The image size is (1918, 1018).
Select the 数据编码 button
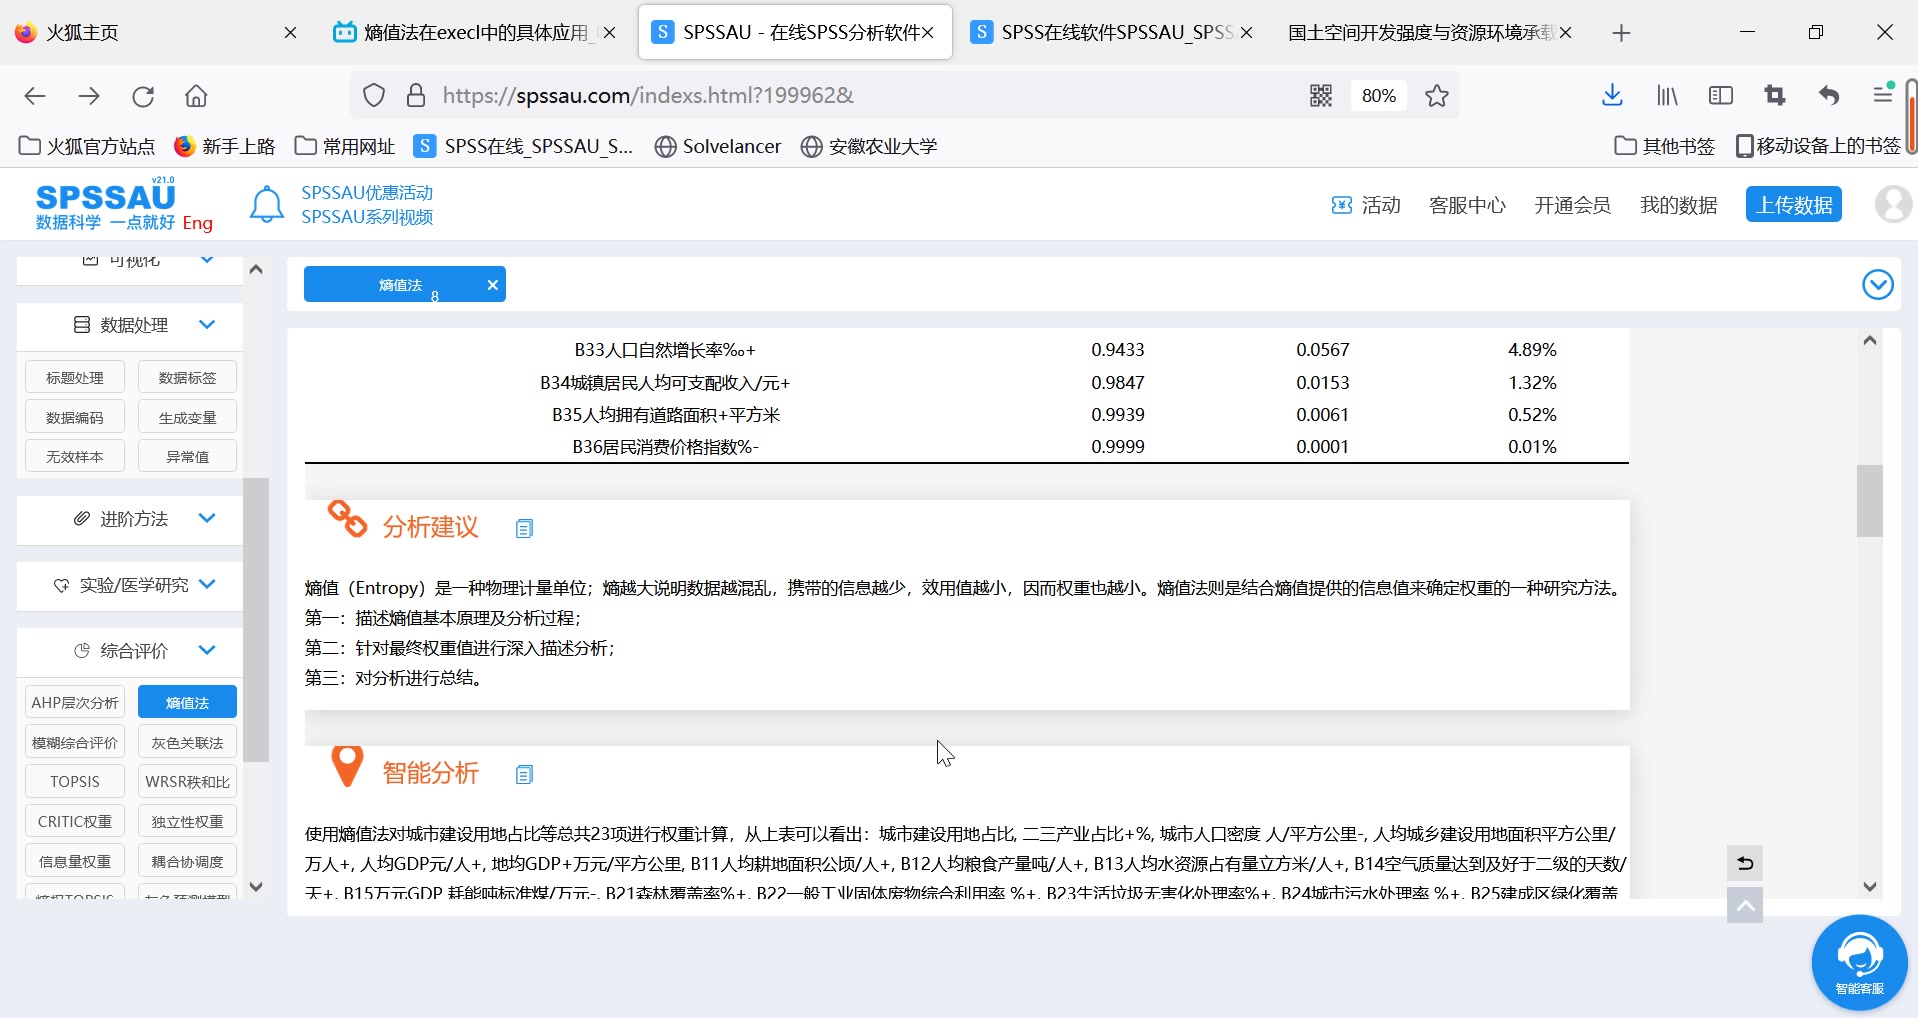pyautogui.click(x=75, y=417)
